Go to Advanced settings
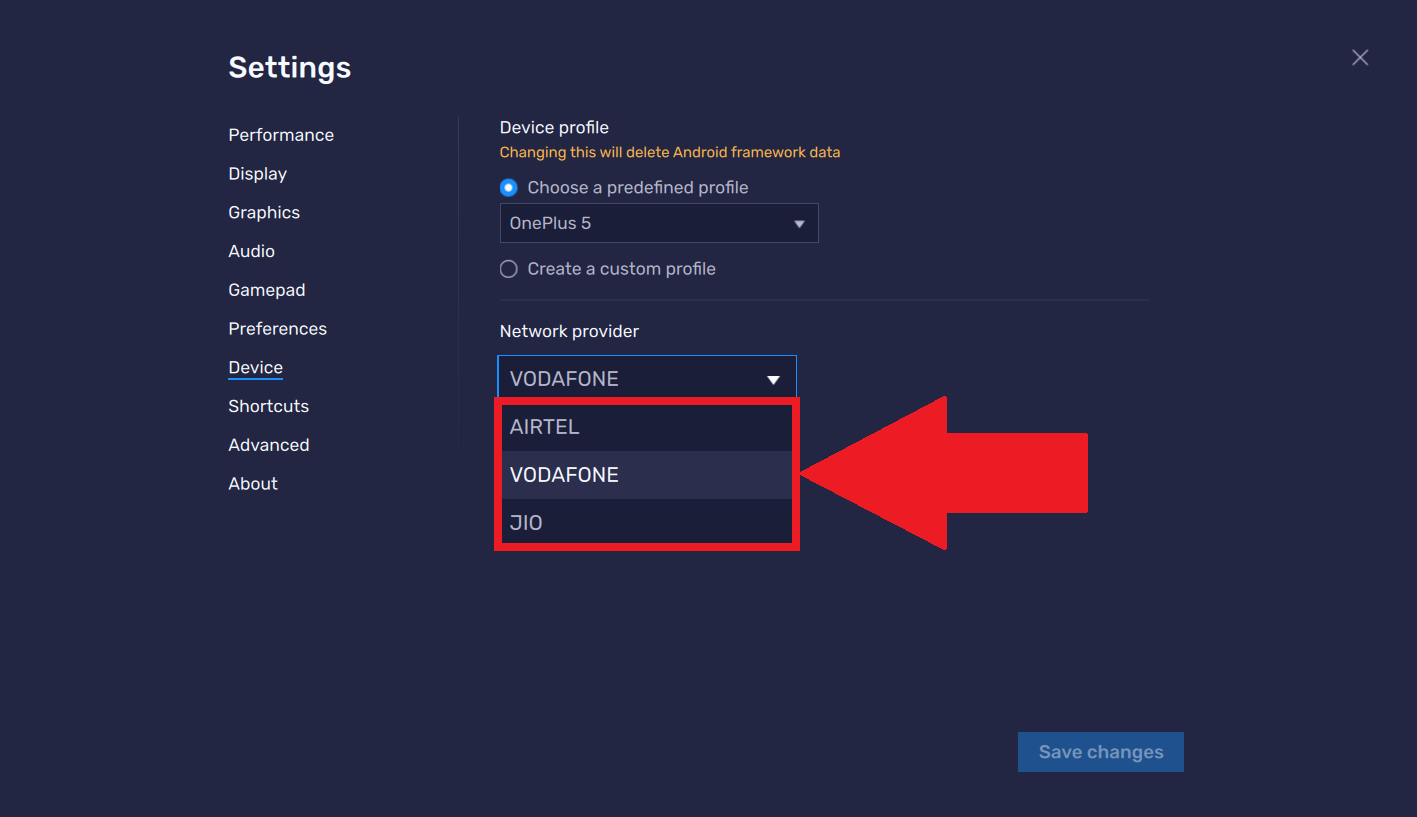The height and width of the screenshot is (817, 1417). pyautogui.click(x=268, y=445)
